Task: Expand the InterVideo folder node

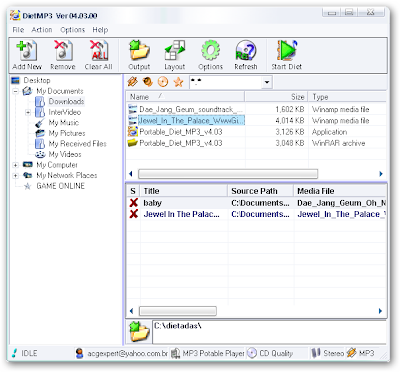Action: [28, 112]
